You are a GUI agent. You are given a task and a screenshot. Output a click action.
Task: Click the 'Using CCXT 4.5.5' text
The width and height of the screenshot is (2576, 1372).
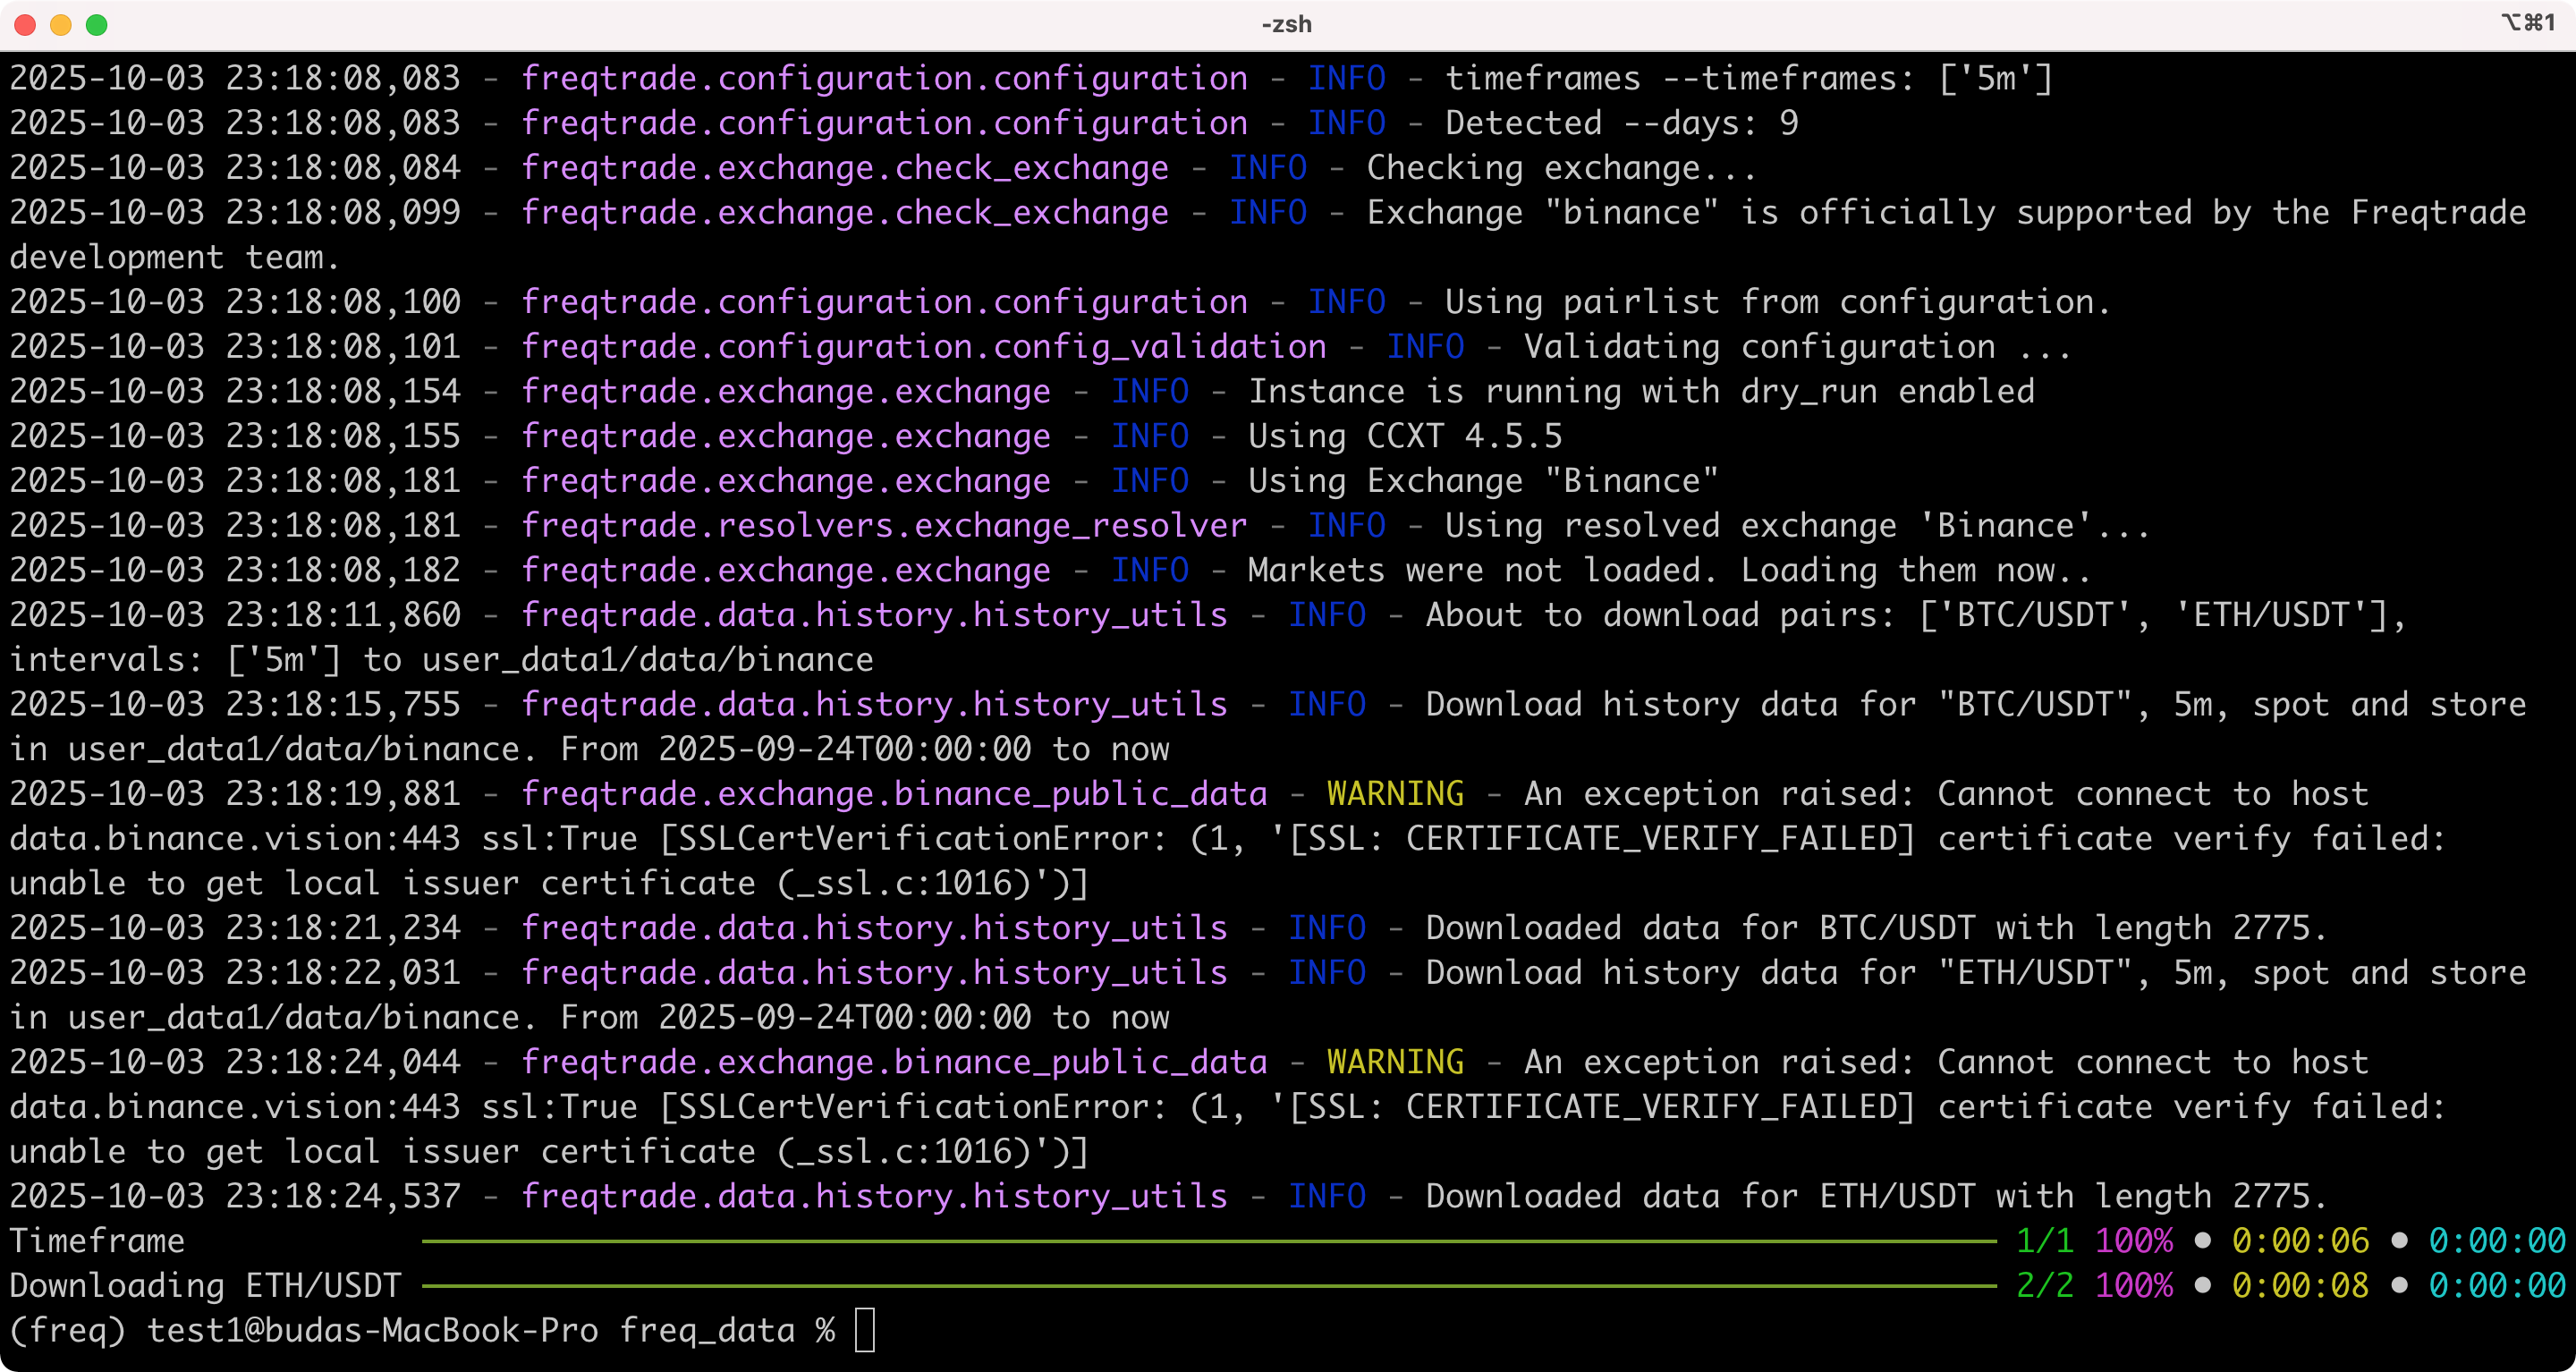[x=1404, y=436]
